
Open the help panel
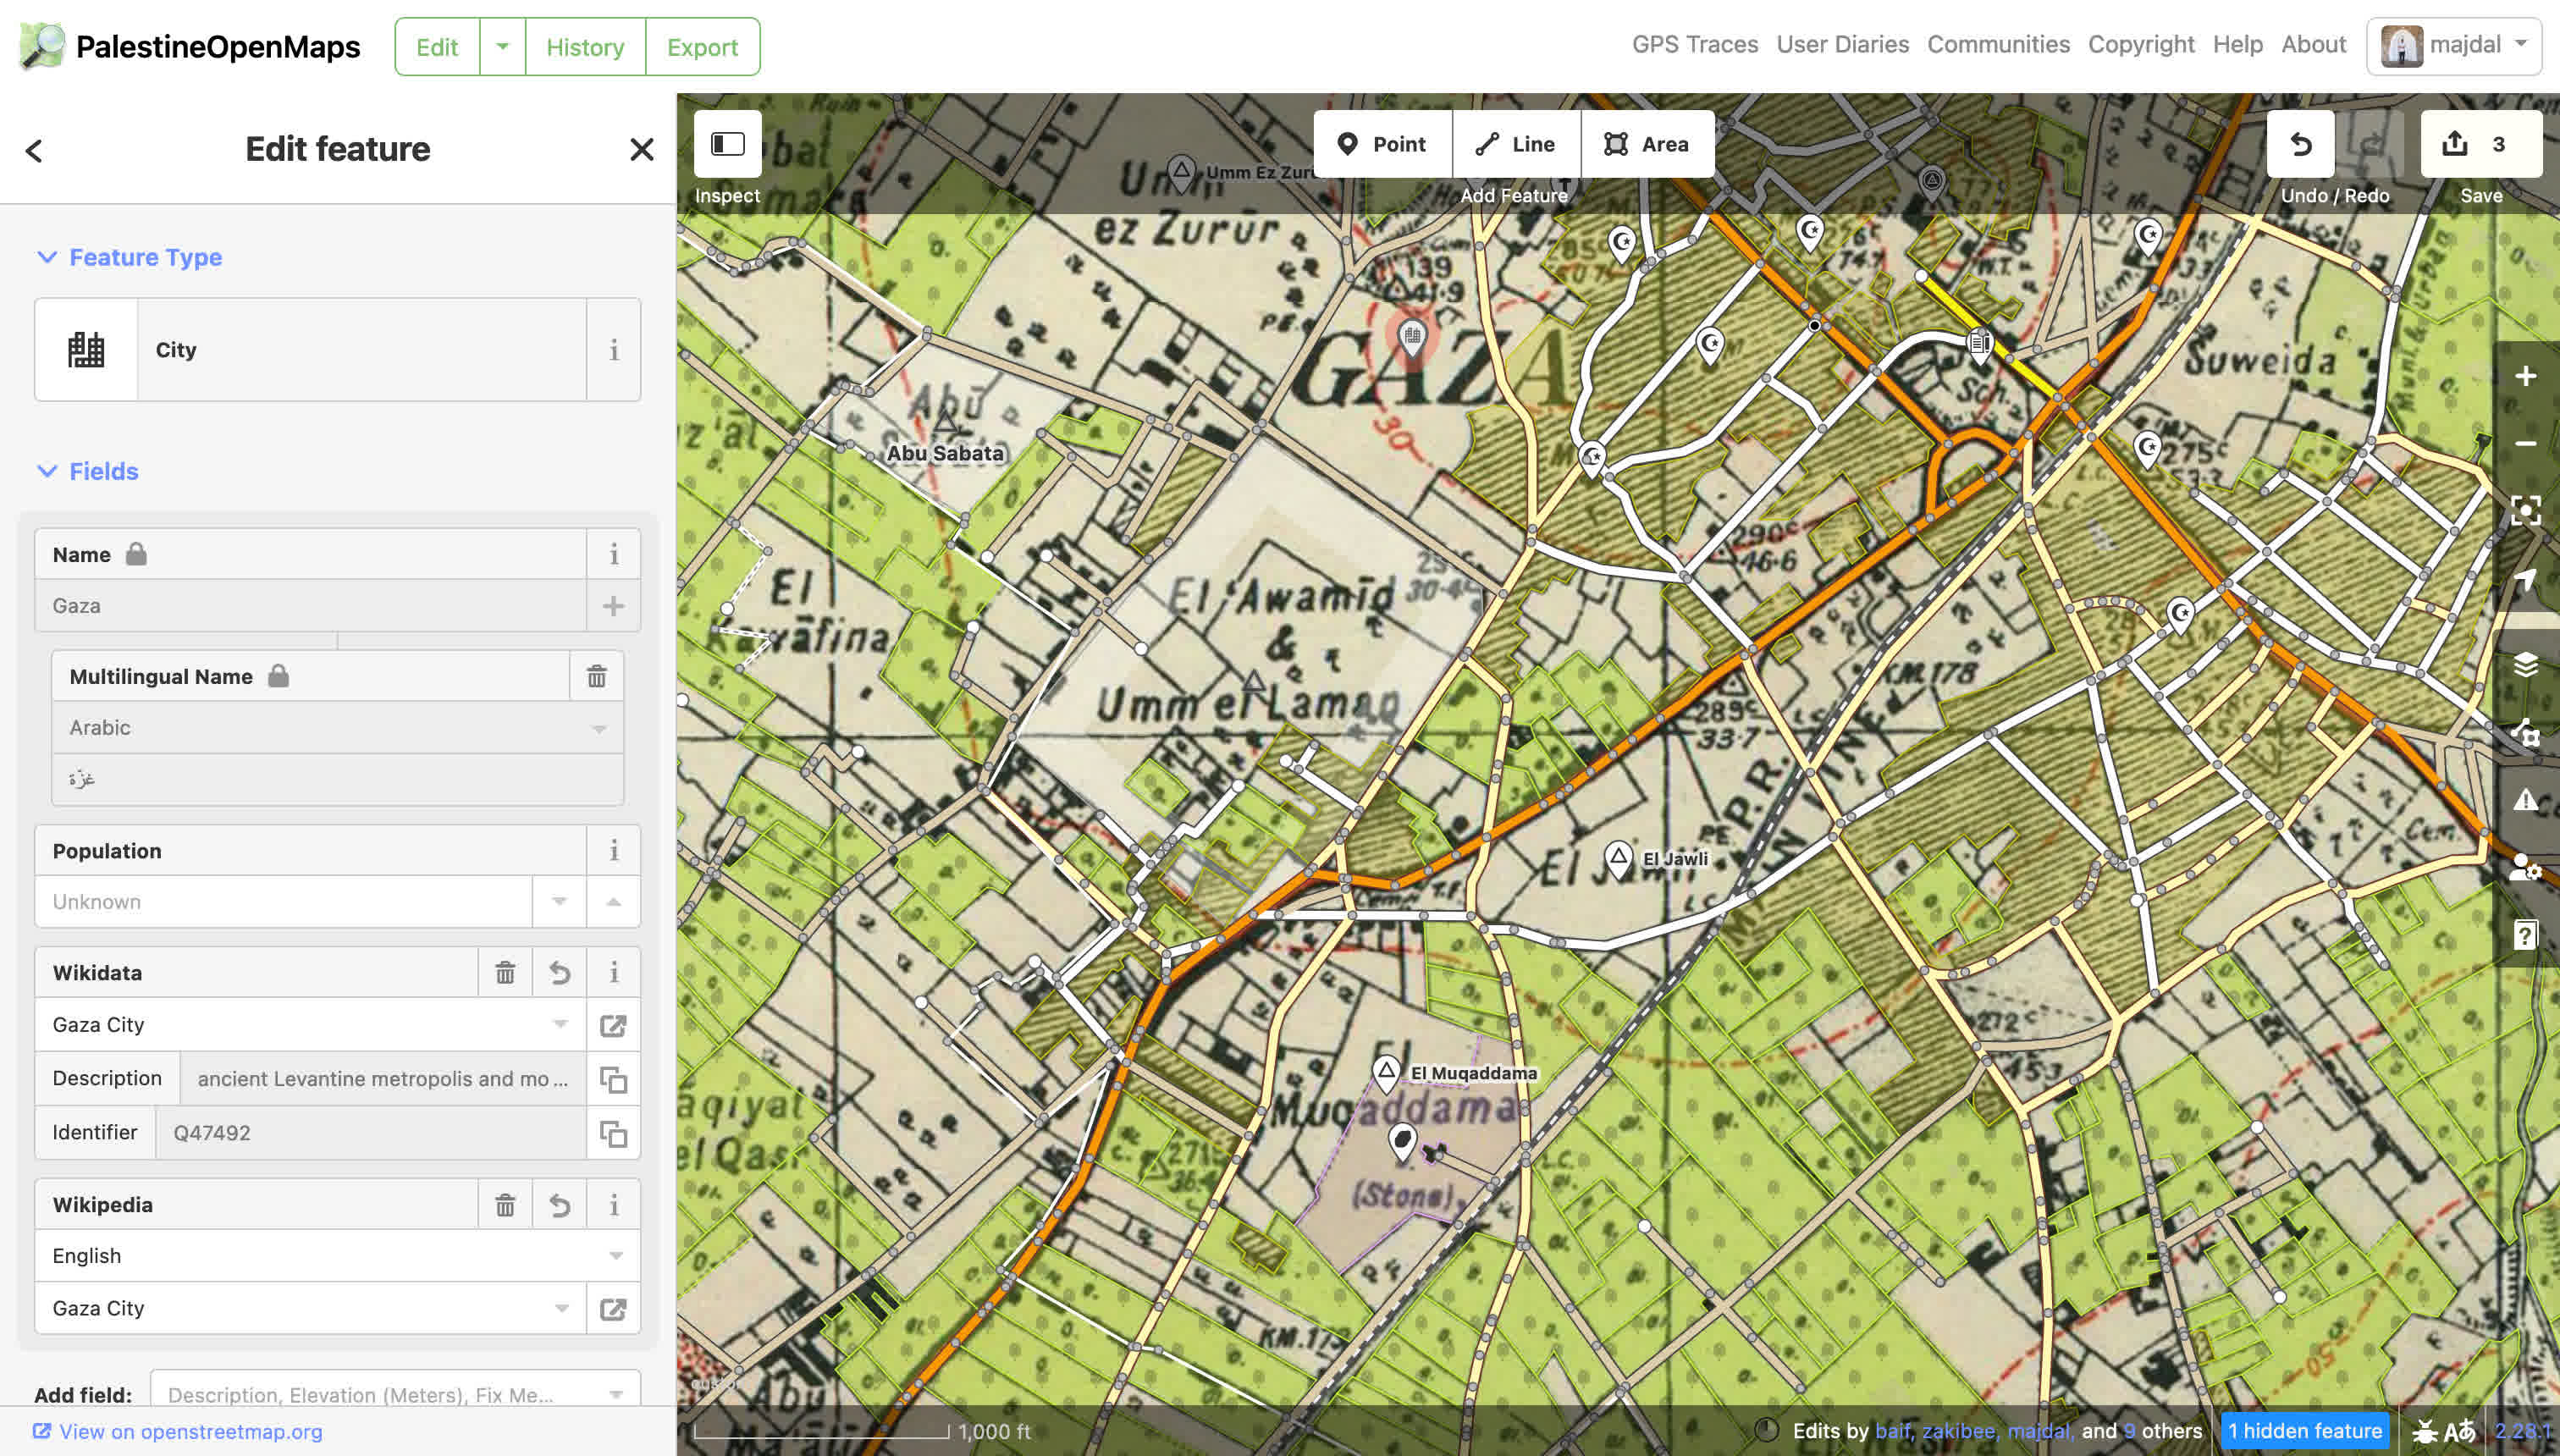[x=2525, y=932]
